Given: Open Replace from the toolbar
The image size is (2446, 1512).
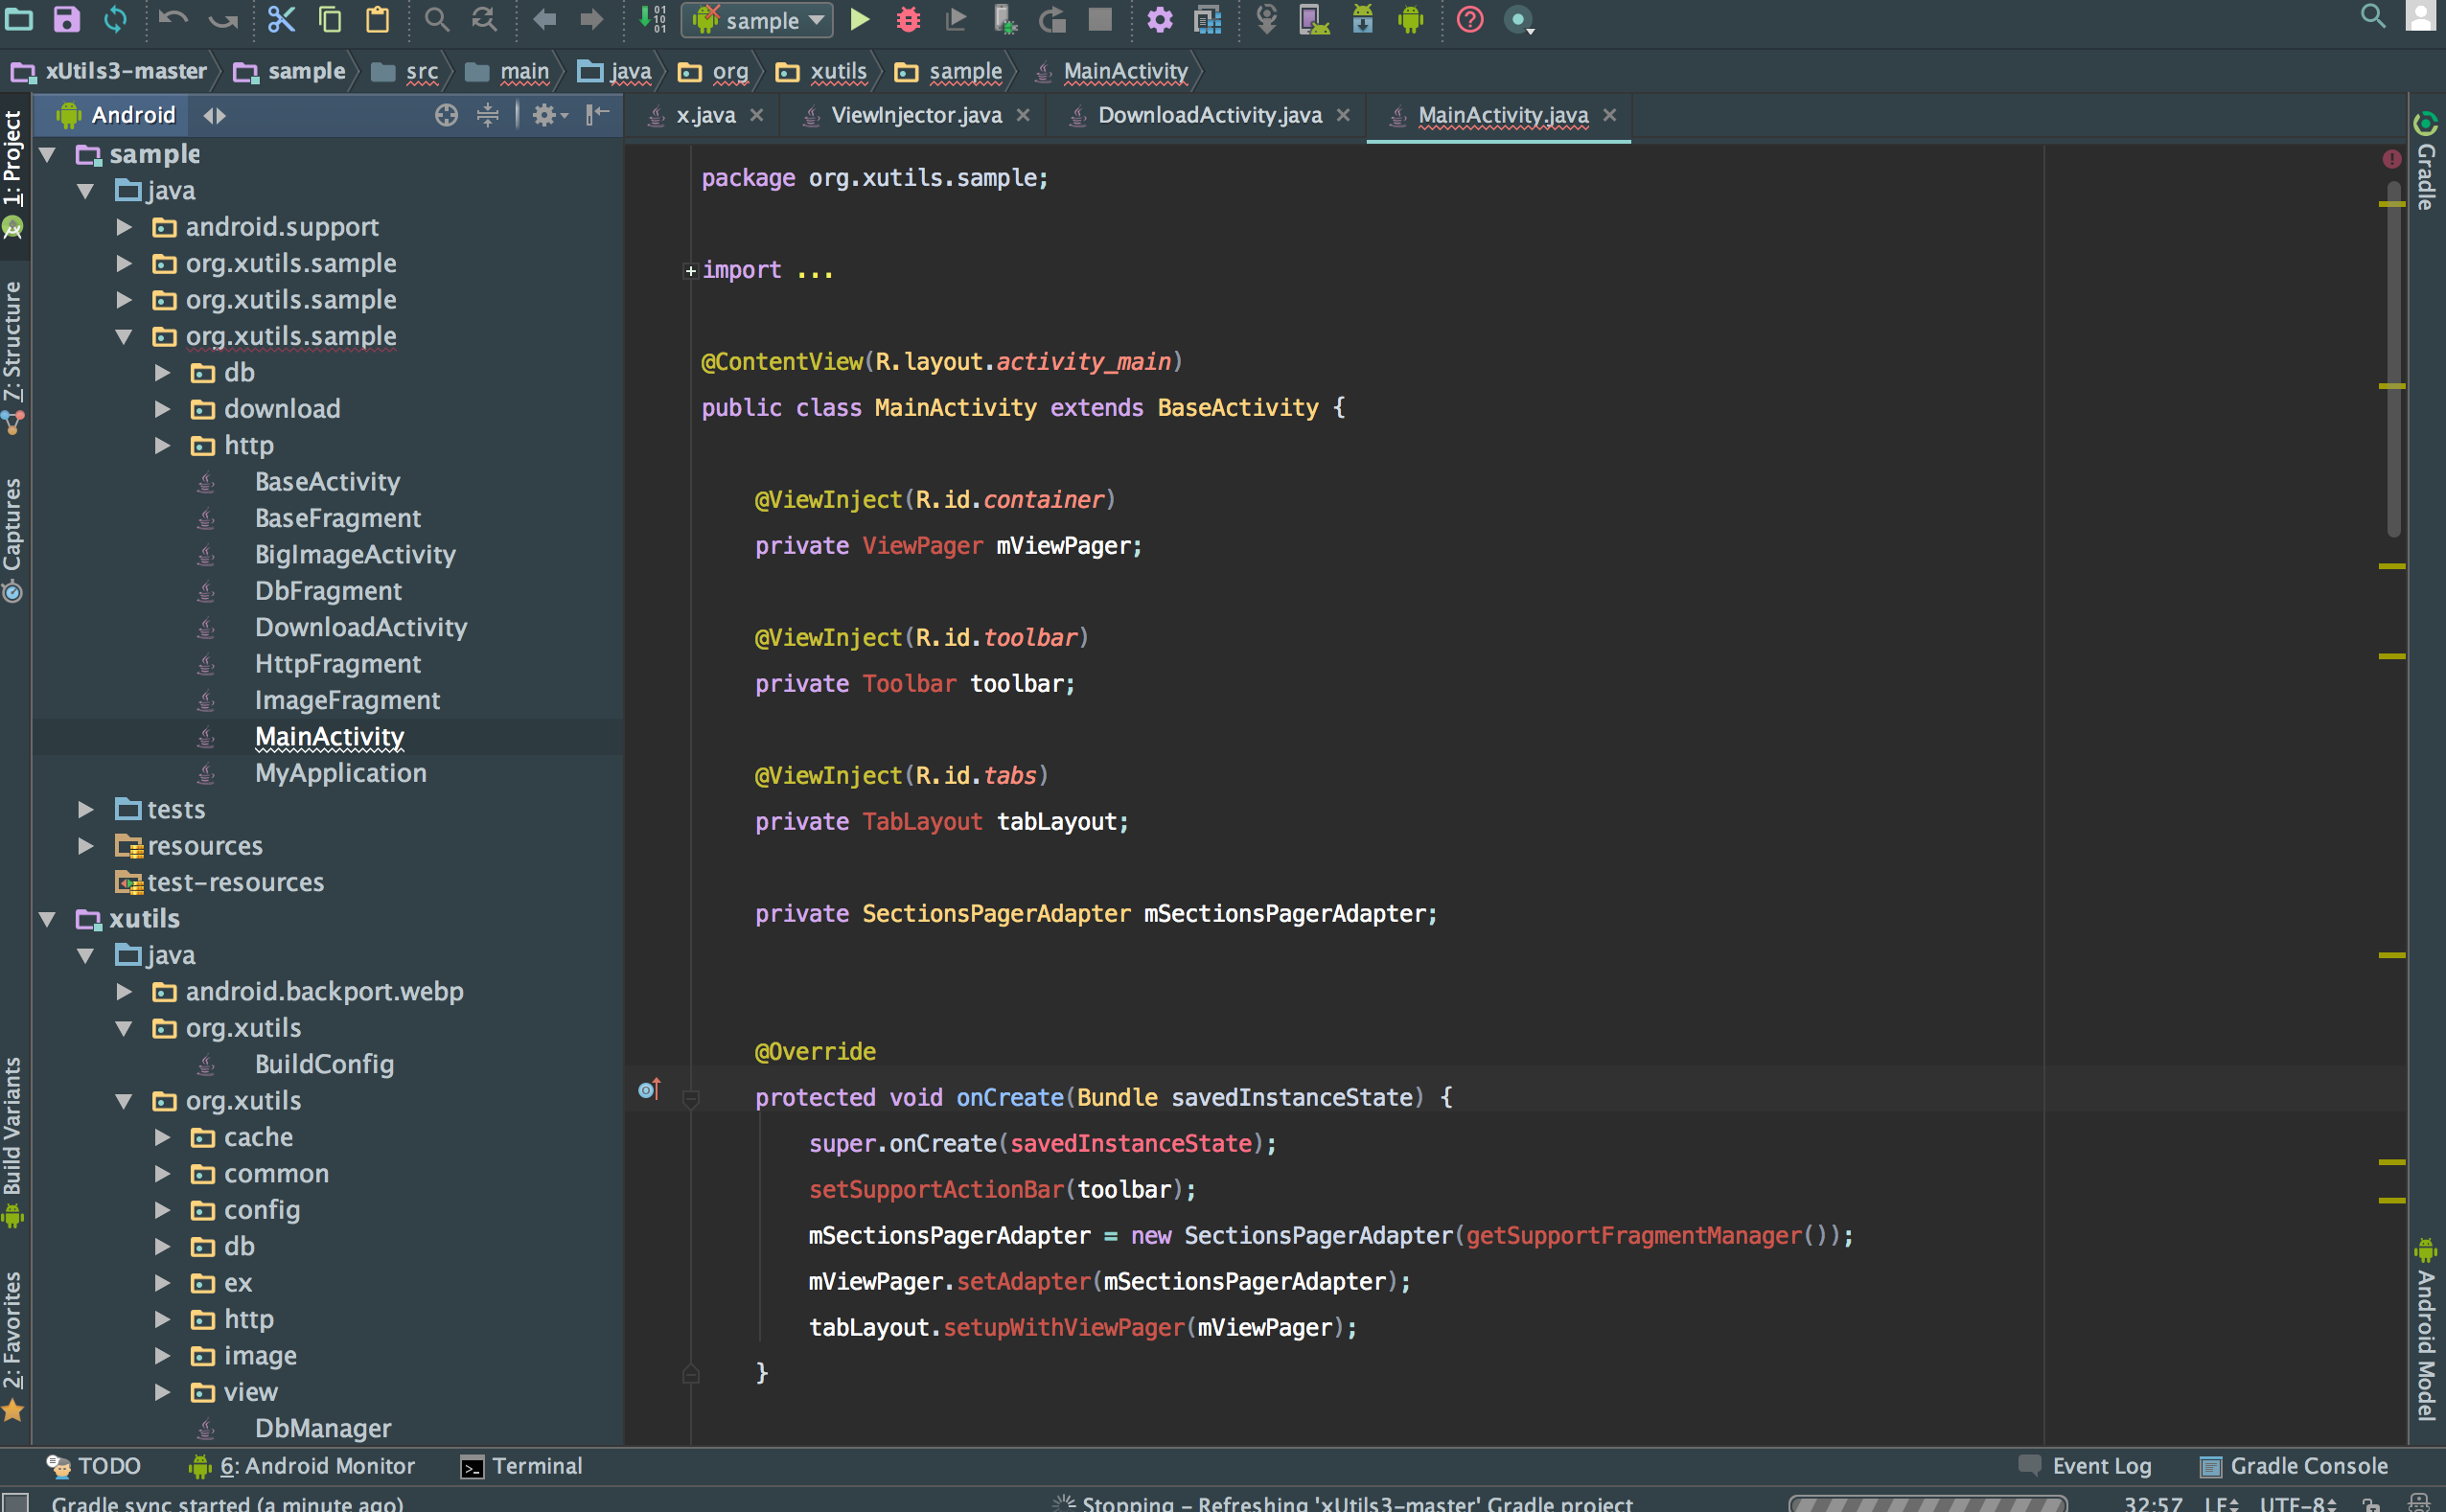Looking at the screenshot, I should tap(485, 19).
